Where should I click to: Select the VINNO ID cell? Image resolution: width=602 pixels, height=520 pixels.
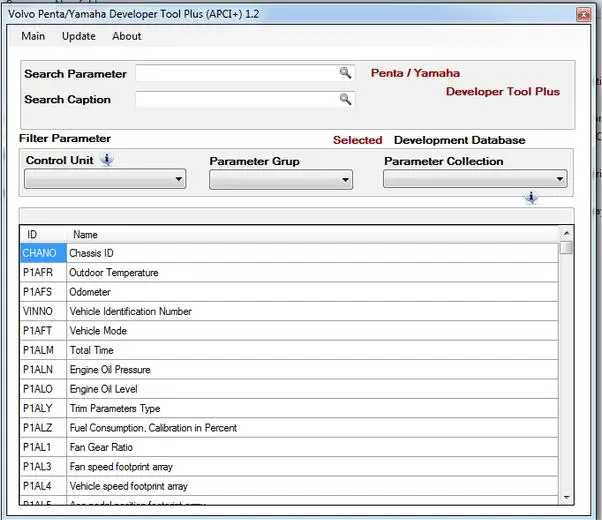click(43, 311)
